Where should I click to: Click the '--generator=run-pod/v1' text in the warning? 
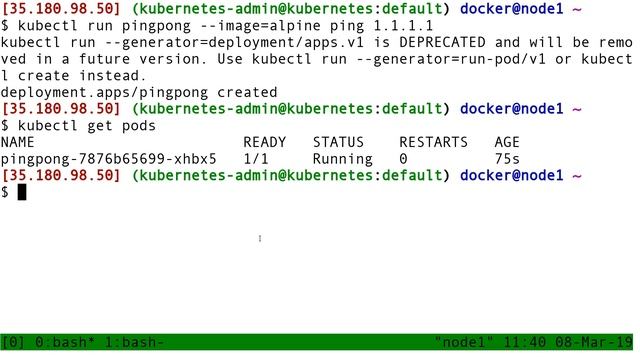pyautogui.click(x=451, y=59)
